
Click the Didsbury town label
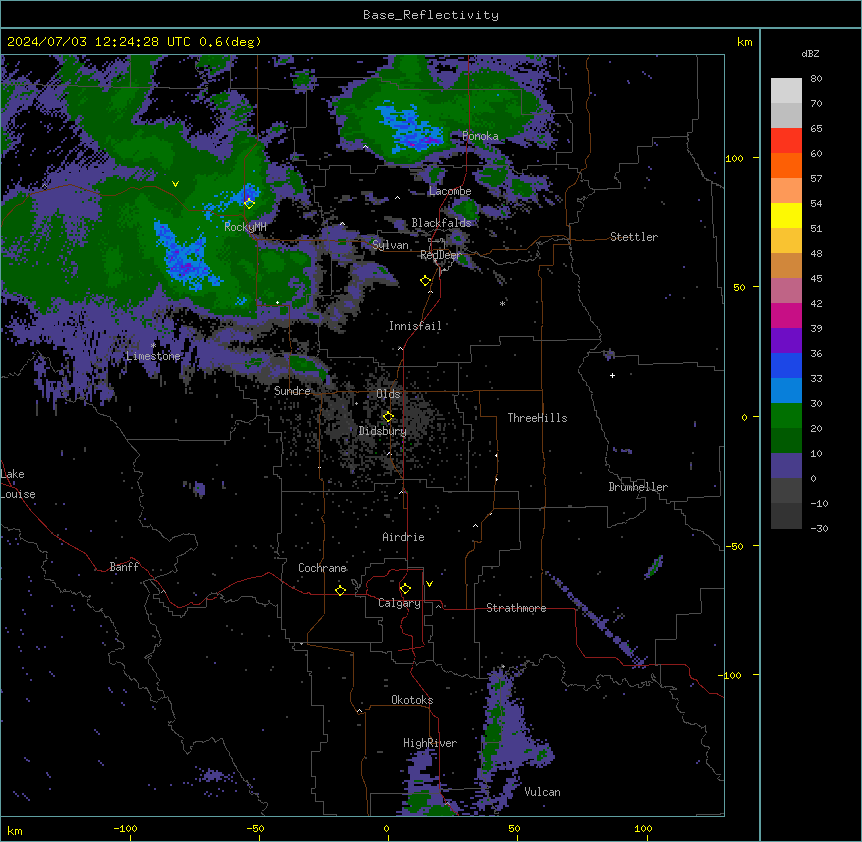(x=383, y=431)
